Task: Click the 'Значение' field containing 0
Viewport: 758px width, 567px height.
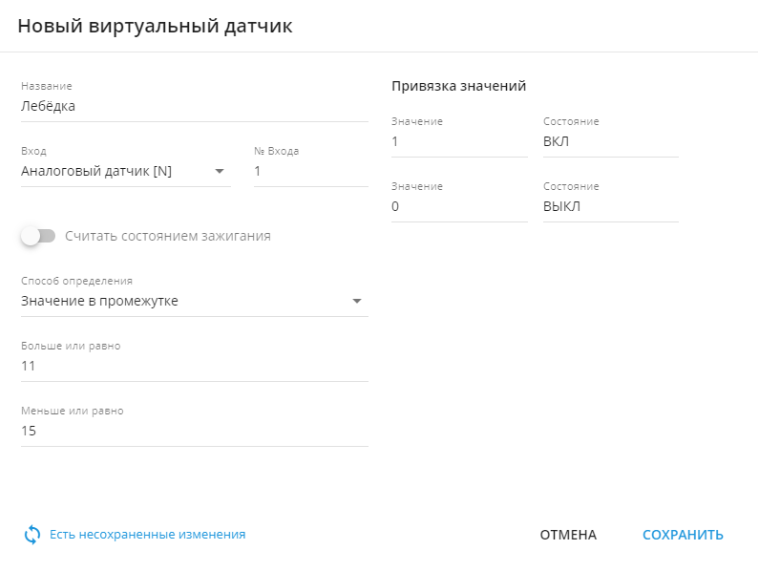Action: pos(459,207)
